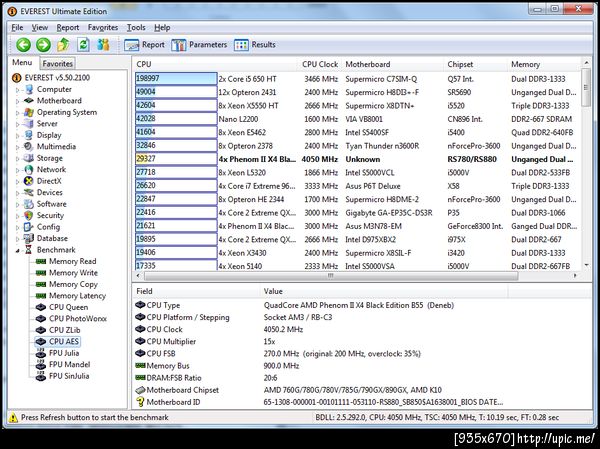The height and width of the screenshot is (449, 600).
Task: Open the Results toolbar icon
Action: point(241,45)
